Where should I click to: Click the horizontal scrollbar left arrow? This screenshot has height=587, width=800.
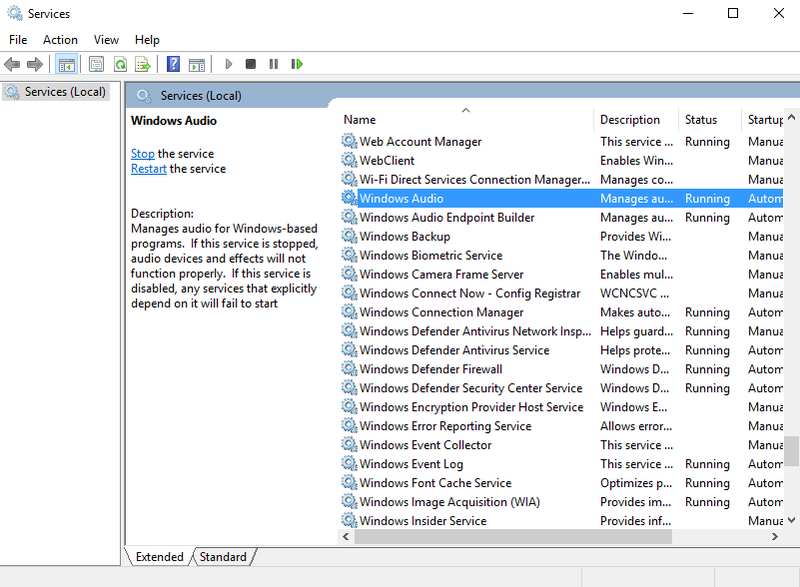346,537
